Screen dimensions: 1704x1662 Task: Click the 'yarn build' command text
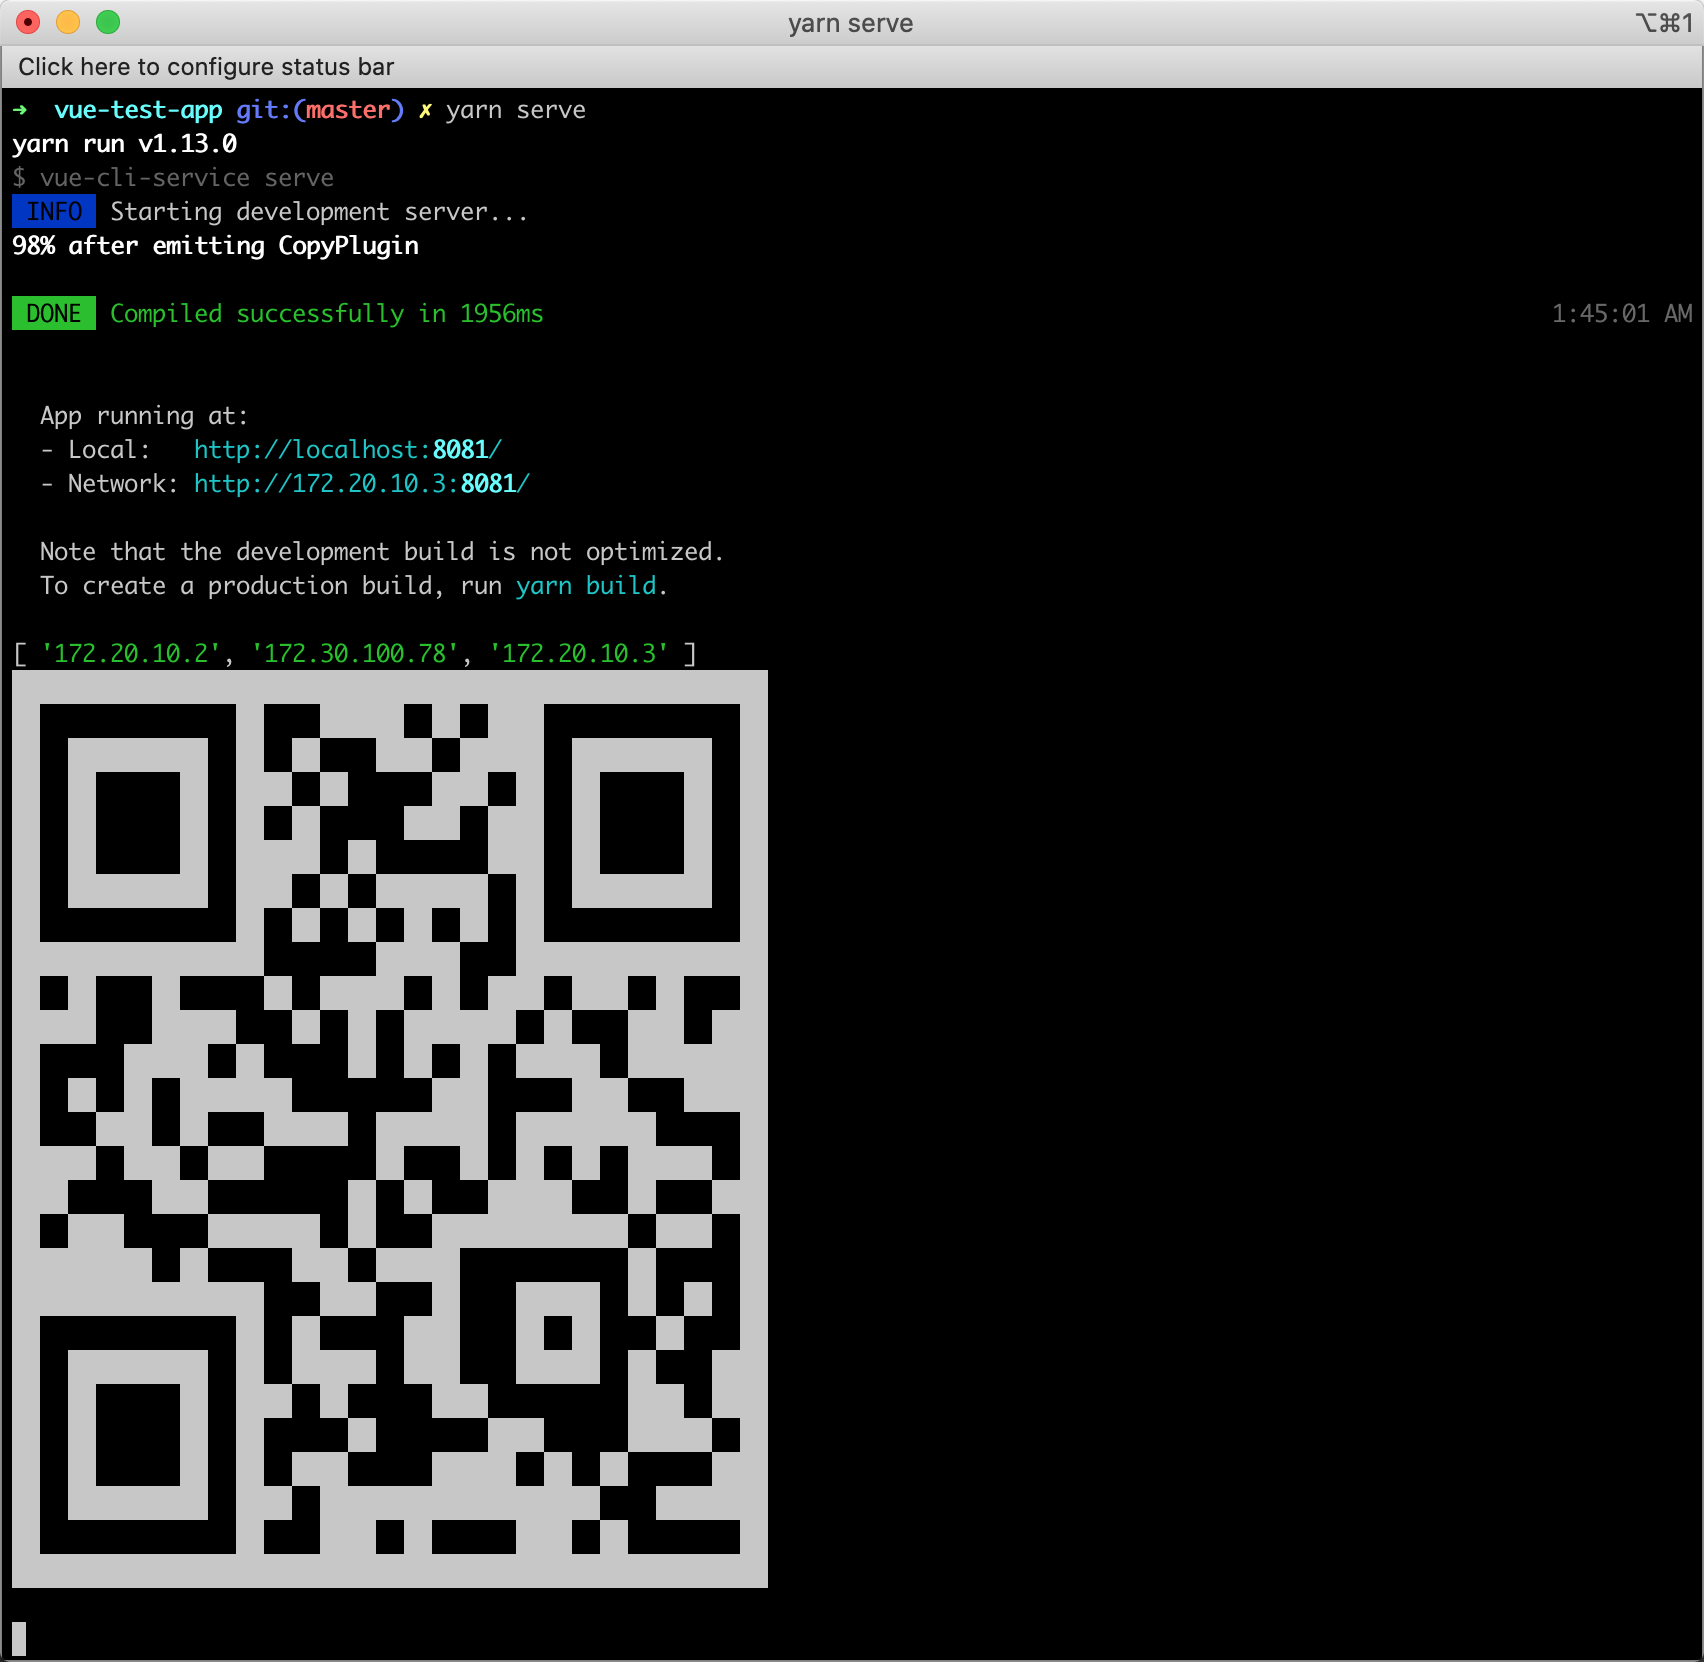pos(586,586)
